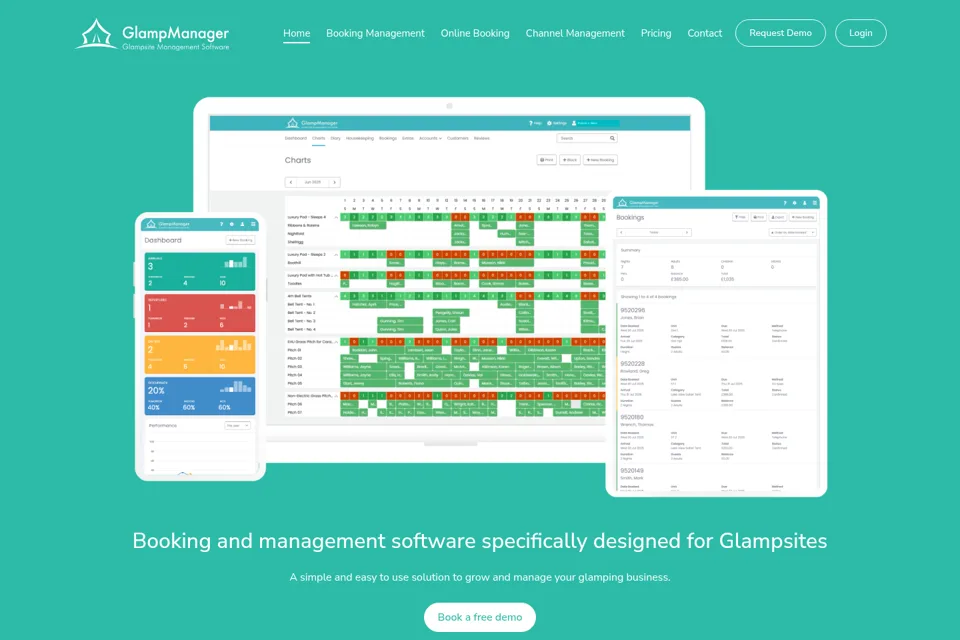Collapse the 4m Bell Tents group
Viewport: 960px width, 640px height.
click(336, 296)
